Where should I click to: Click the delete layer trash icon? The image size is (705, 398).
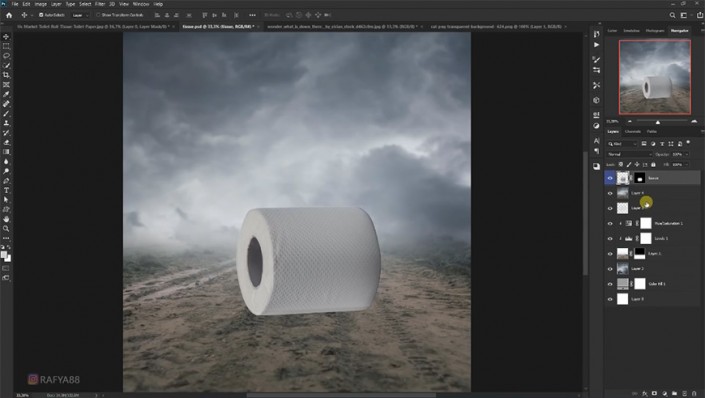(x=694, y=393)
